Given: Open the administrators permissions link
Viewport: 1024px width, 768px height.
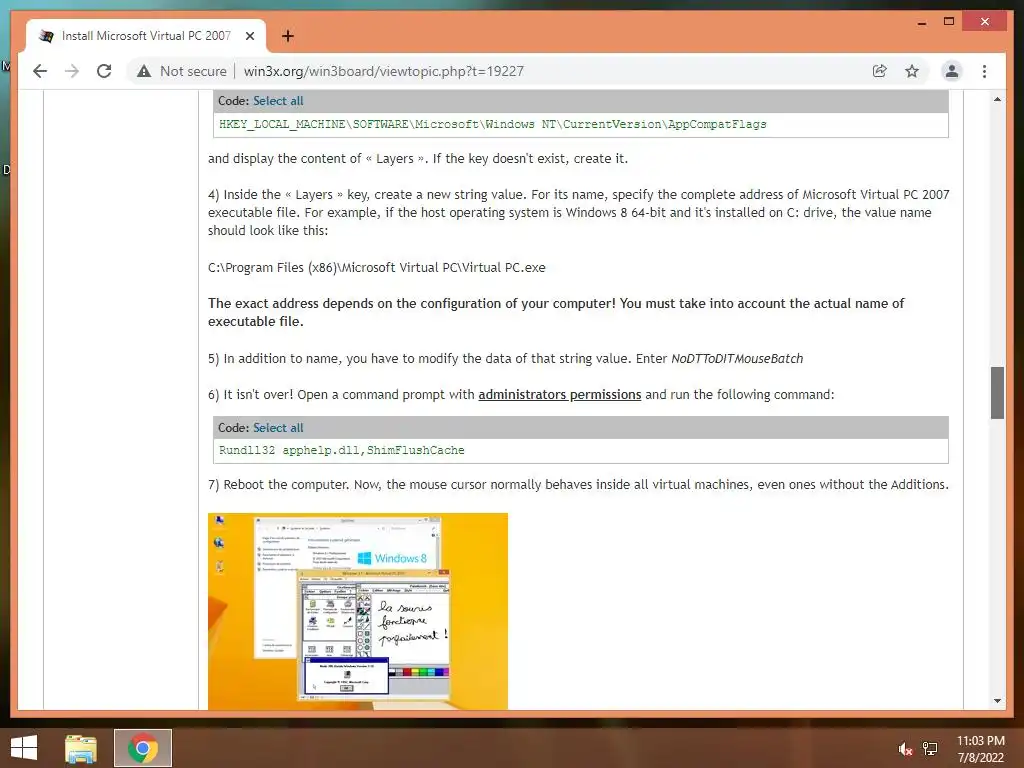Looking at the screenshot, I should (560, 394).
